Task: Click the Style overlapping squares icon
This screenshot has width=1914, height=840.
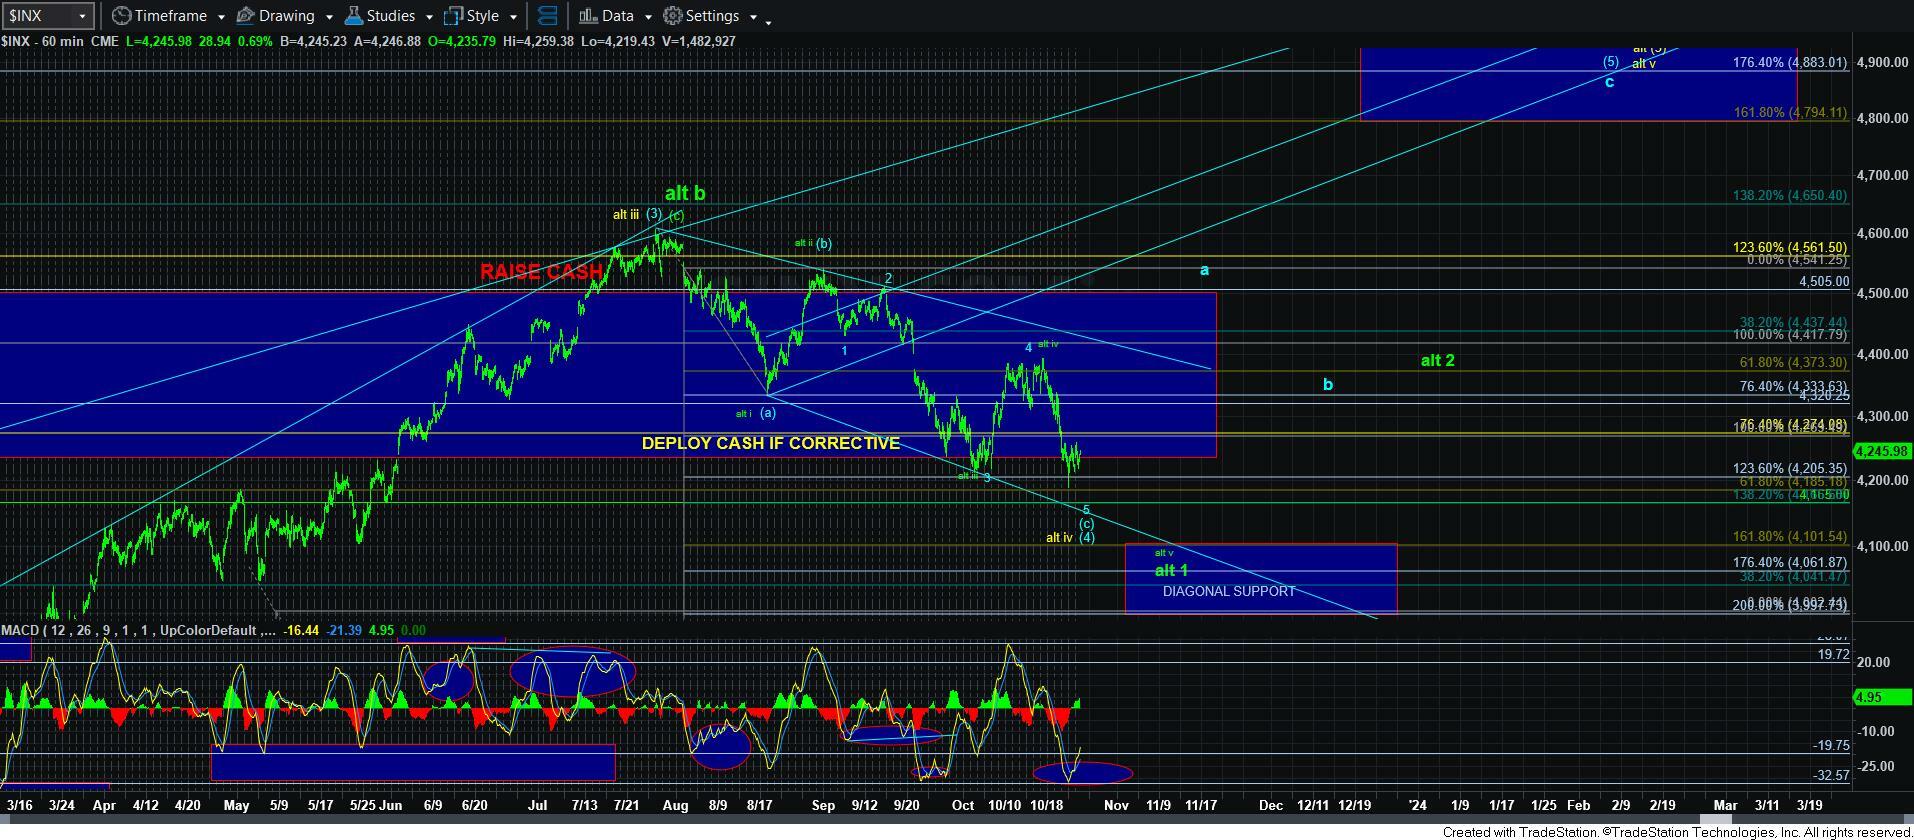Action: (x=454, y=16)
